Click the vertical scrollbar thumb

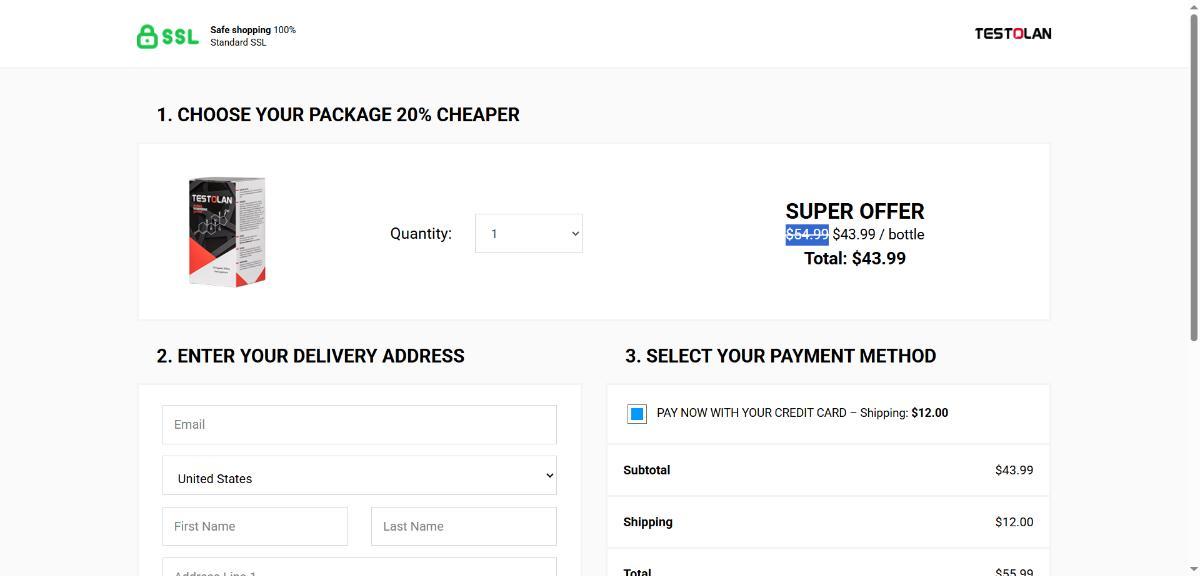(1191, 180)
